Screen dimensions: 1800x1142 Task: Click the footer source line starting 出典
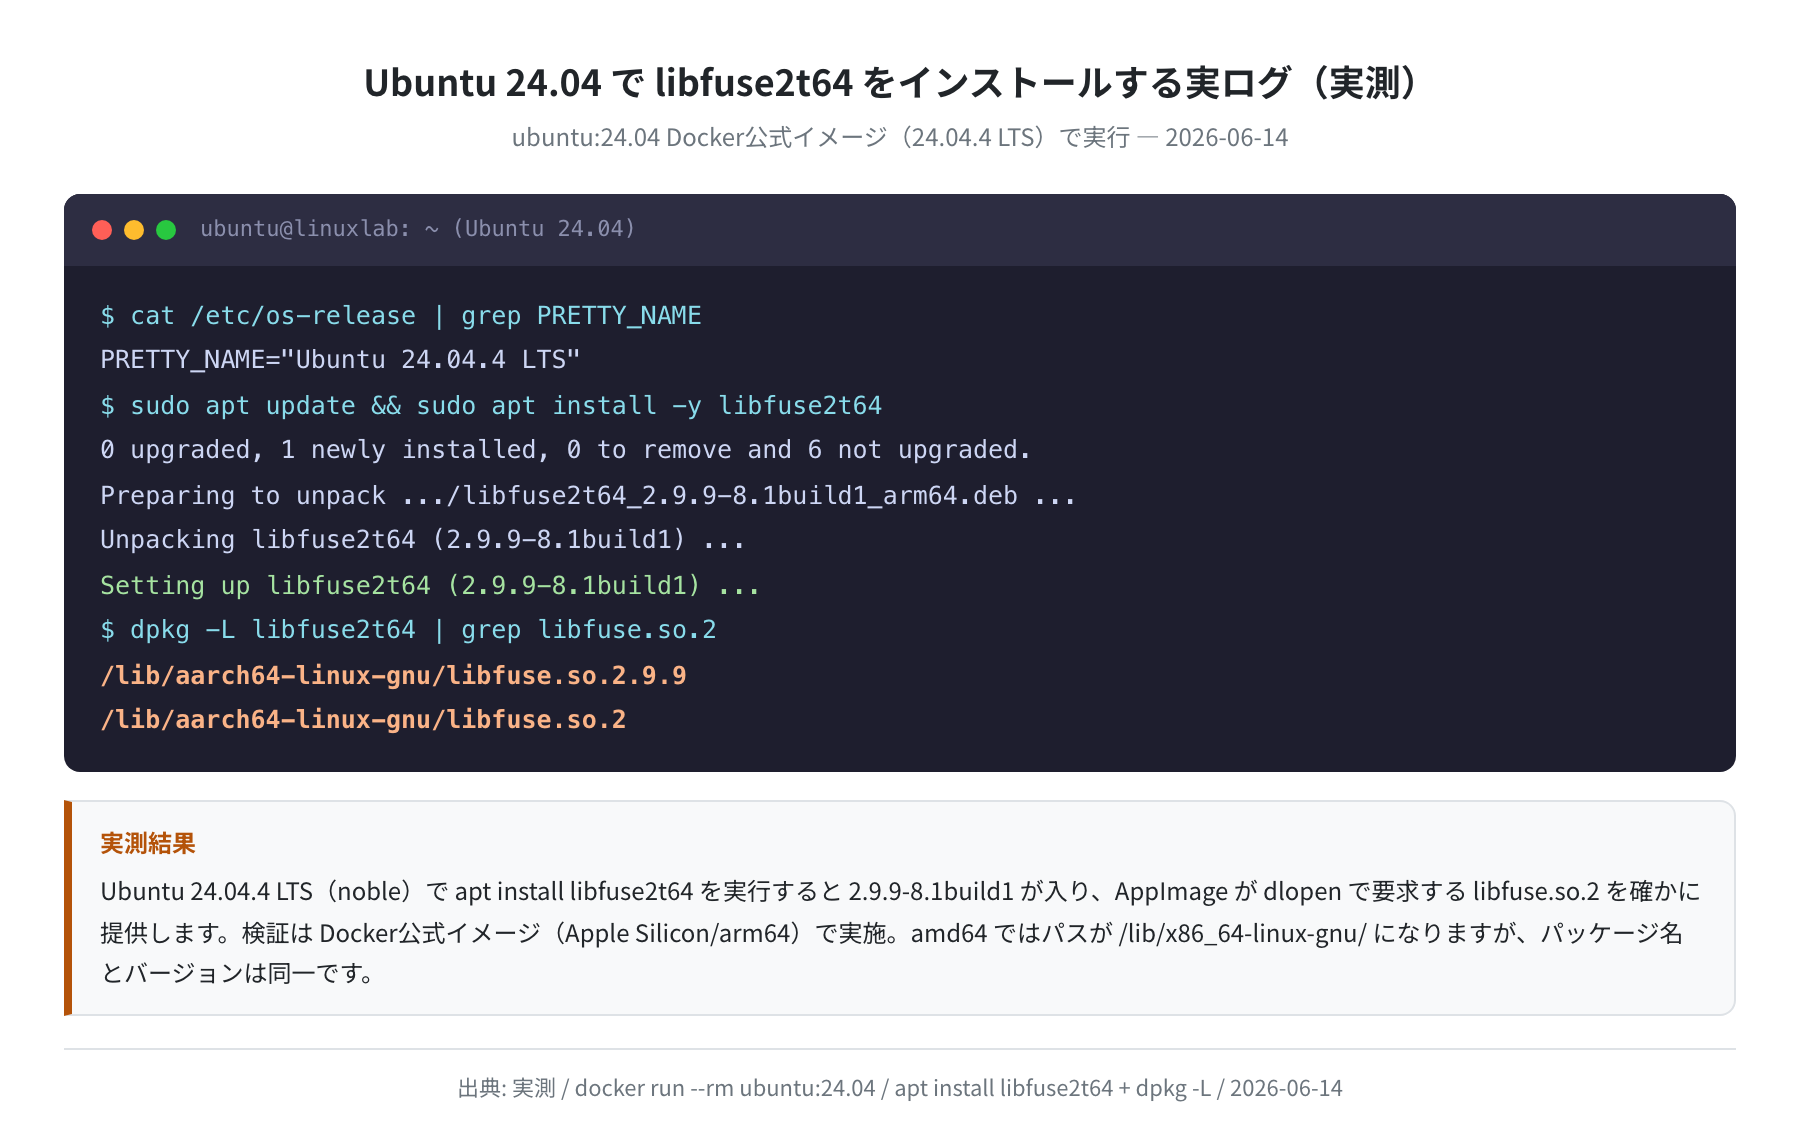coord(900,1088)
